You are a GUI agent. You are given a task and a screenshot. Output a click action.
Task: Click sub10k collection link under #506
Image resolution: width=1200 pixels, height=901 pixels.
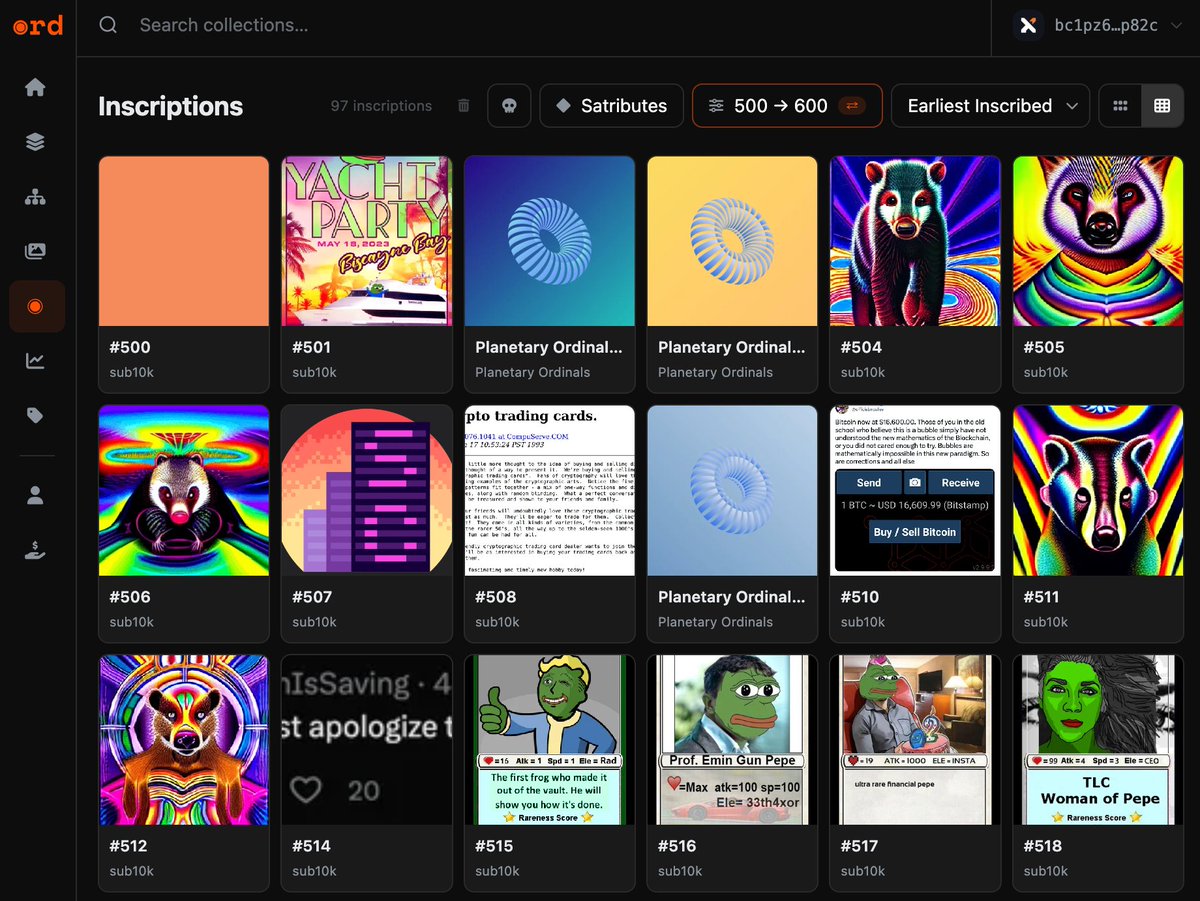[131, 622]
